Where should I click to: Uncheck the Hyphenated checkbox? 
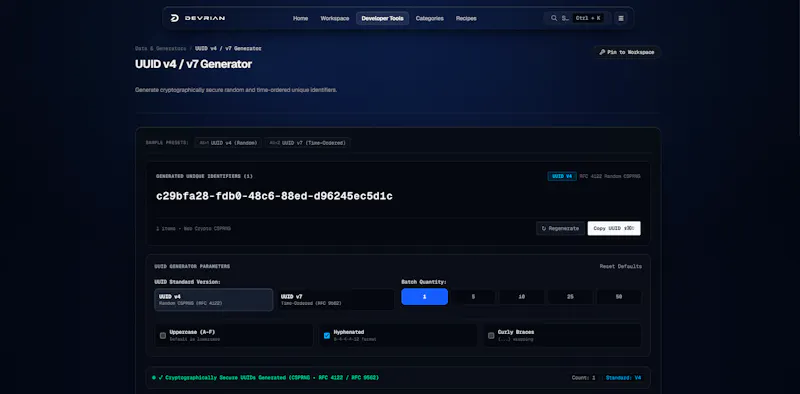[327, 336]
